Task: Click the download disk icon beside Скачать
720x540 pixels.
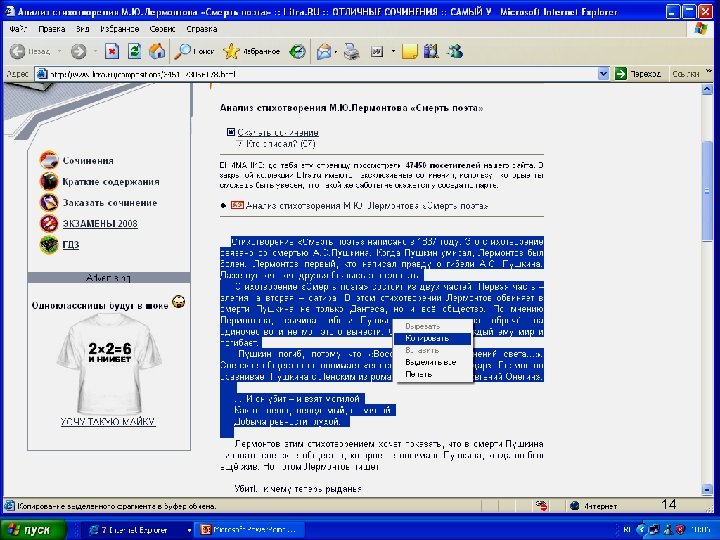Action: pyautogui.click(x=231, y=132)
